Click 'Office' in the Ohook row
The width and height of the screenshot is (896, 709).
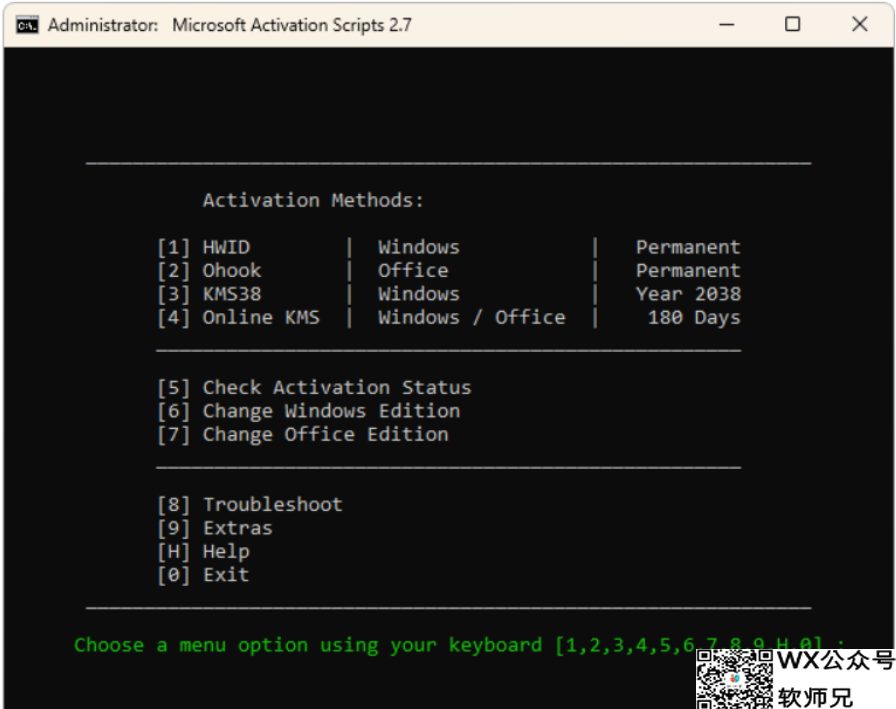413,271
